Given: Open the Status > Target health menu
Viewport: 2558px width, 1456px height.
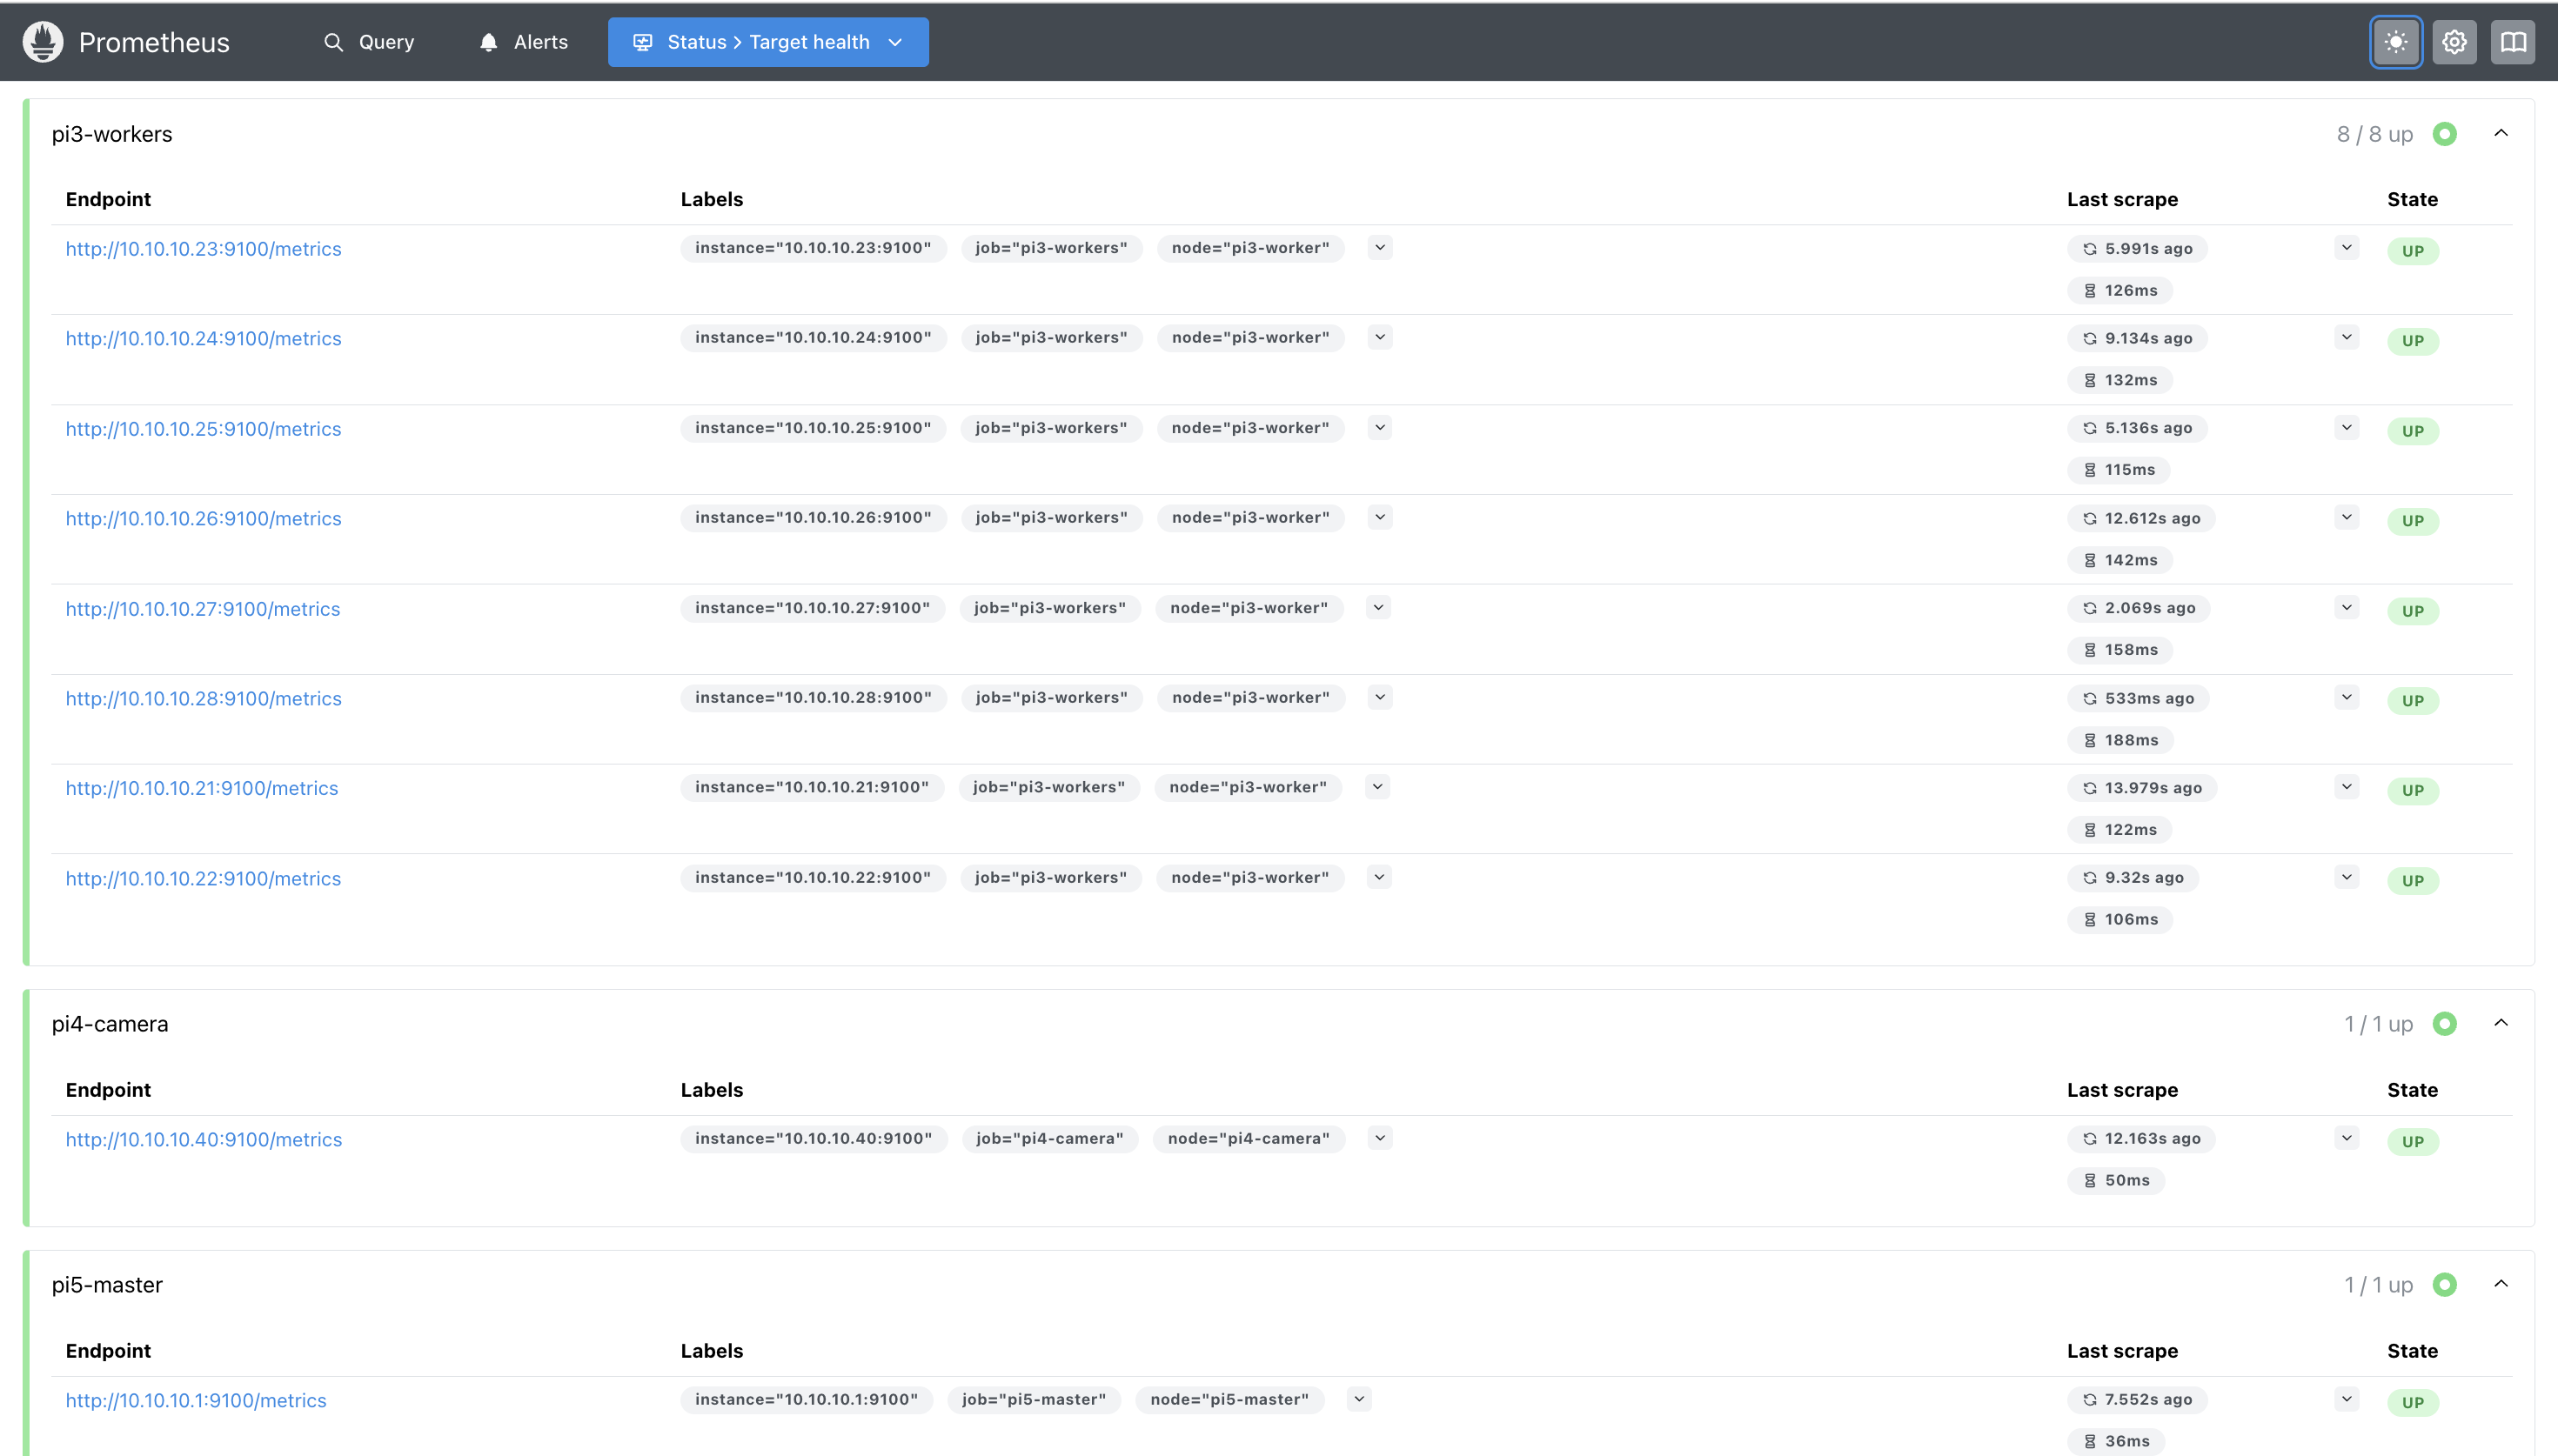Looking at the screenshot, I should coord(768,42).
